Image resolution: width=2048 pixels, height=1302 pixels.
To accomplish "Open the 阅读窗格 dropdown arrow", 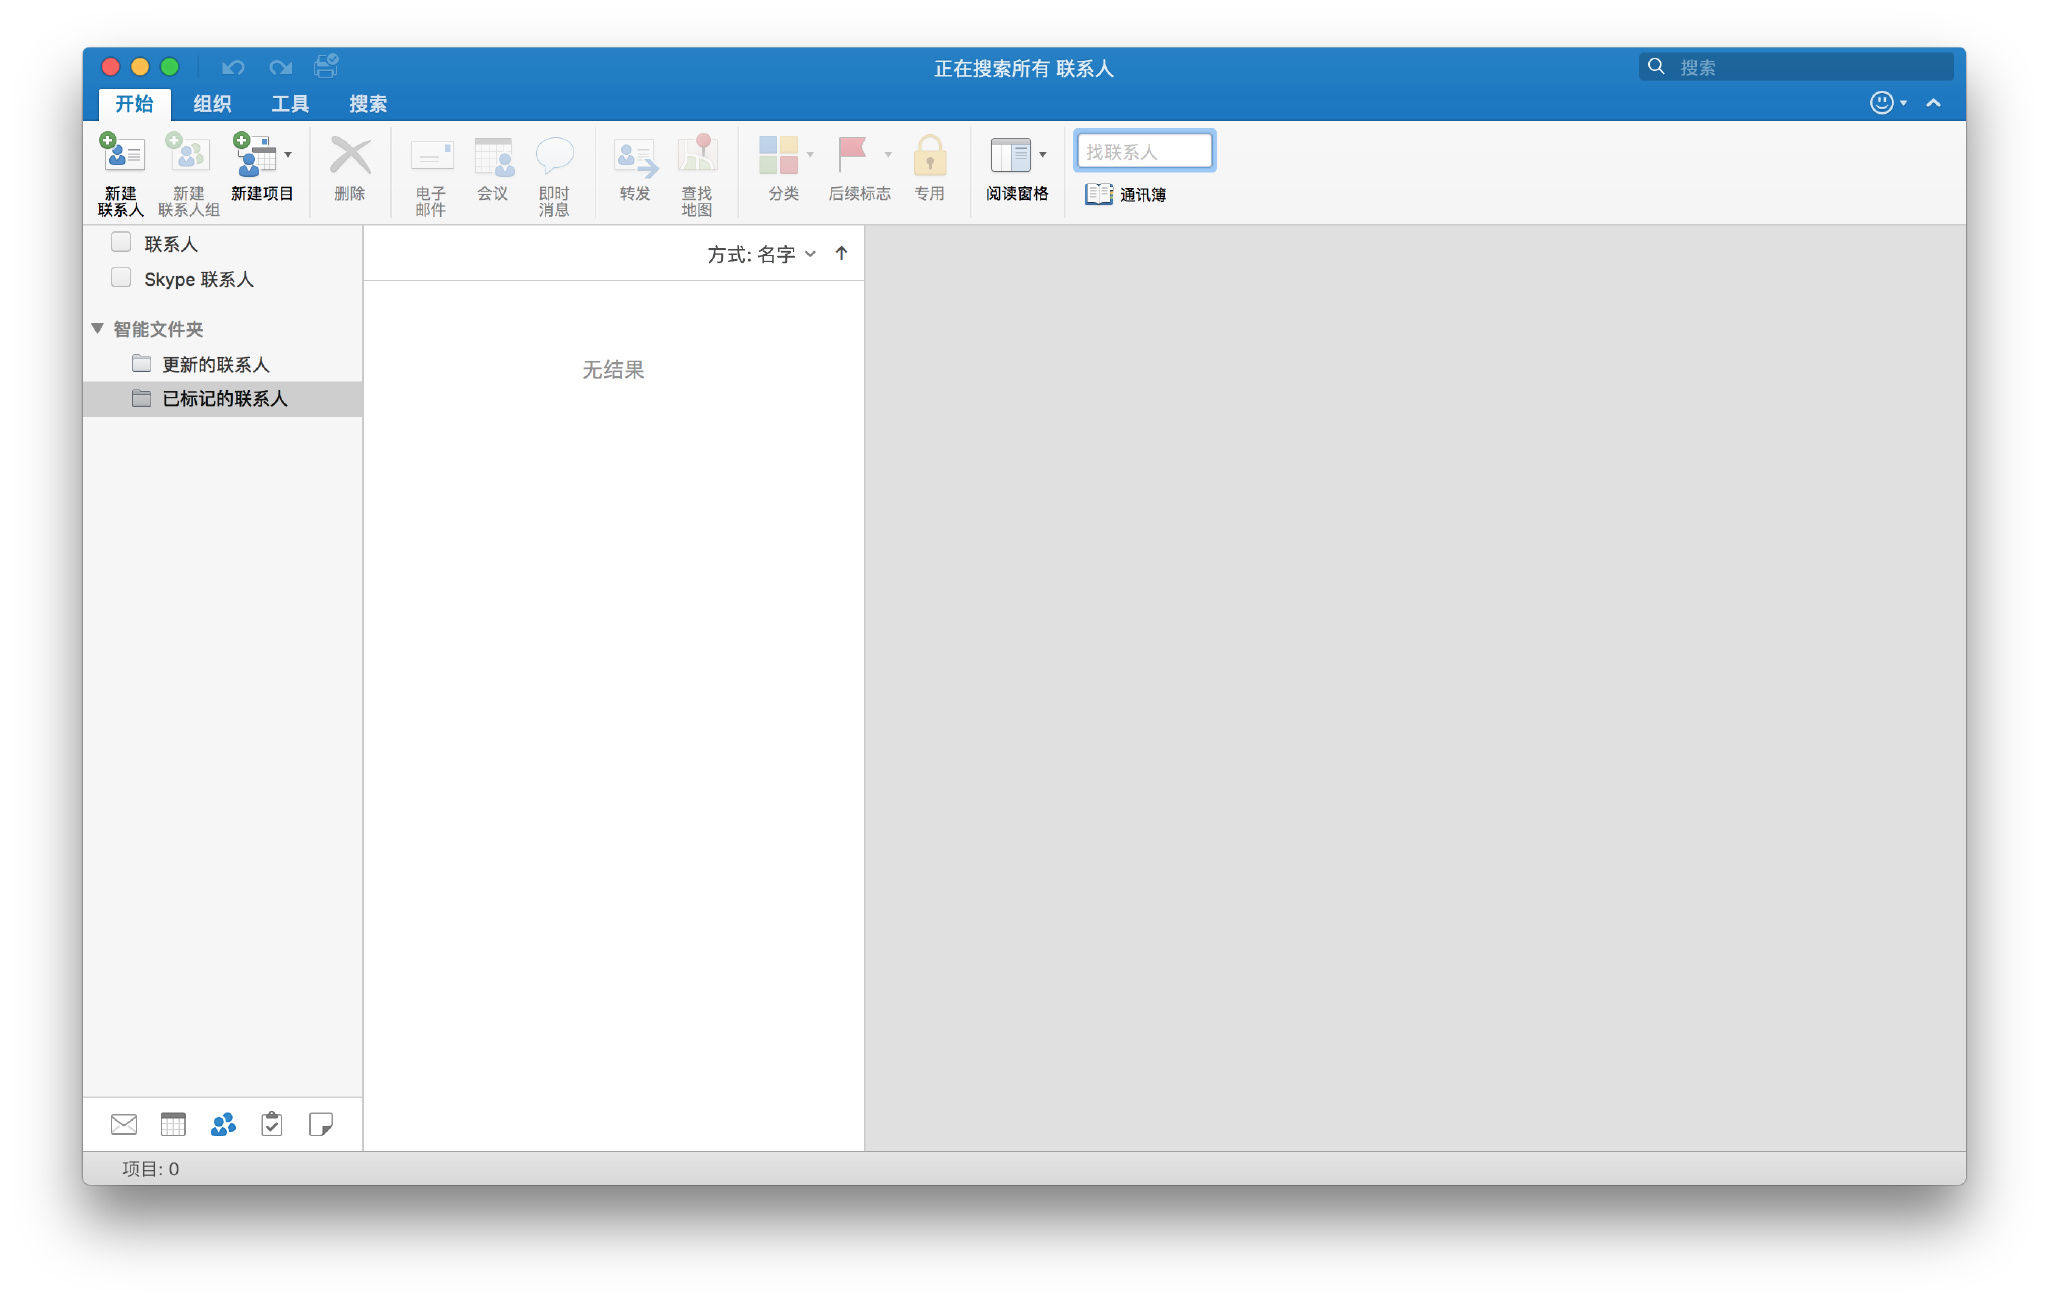I will pyautogui.click(x=1042, y=155).
